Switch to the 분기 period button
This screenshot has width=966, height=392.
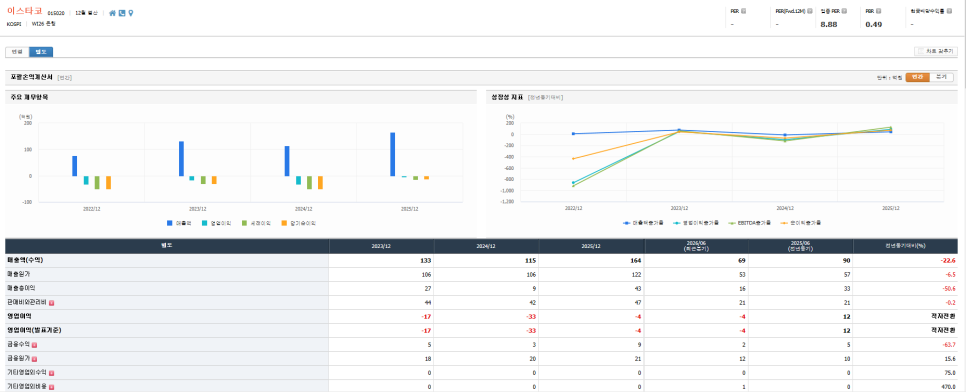tap(941, 77)
